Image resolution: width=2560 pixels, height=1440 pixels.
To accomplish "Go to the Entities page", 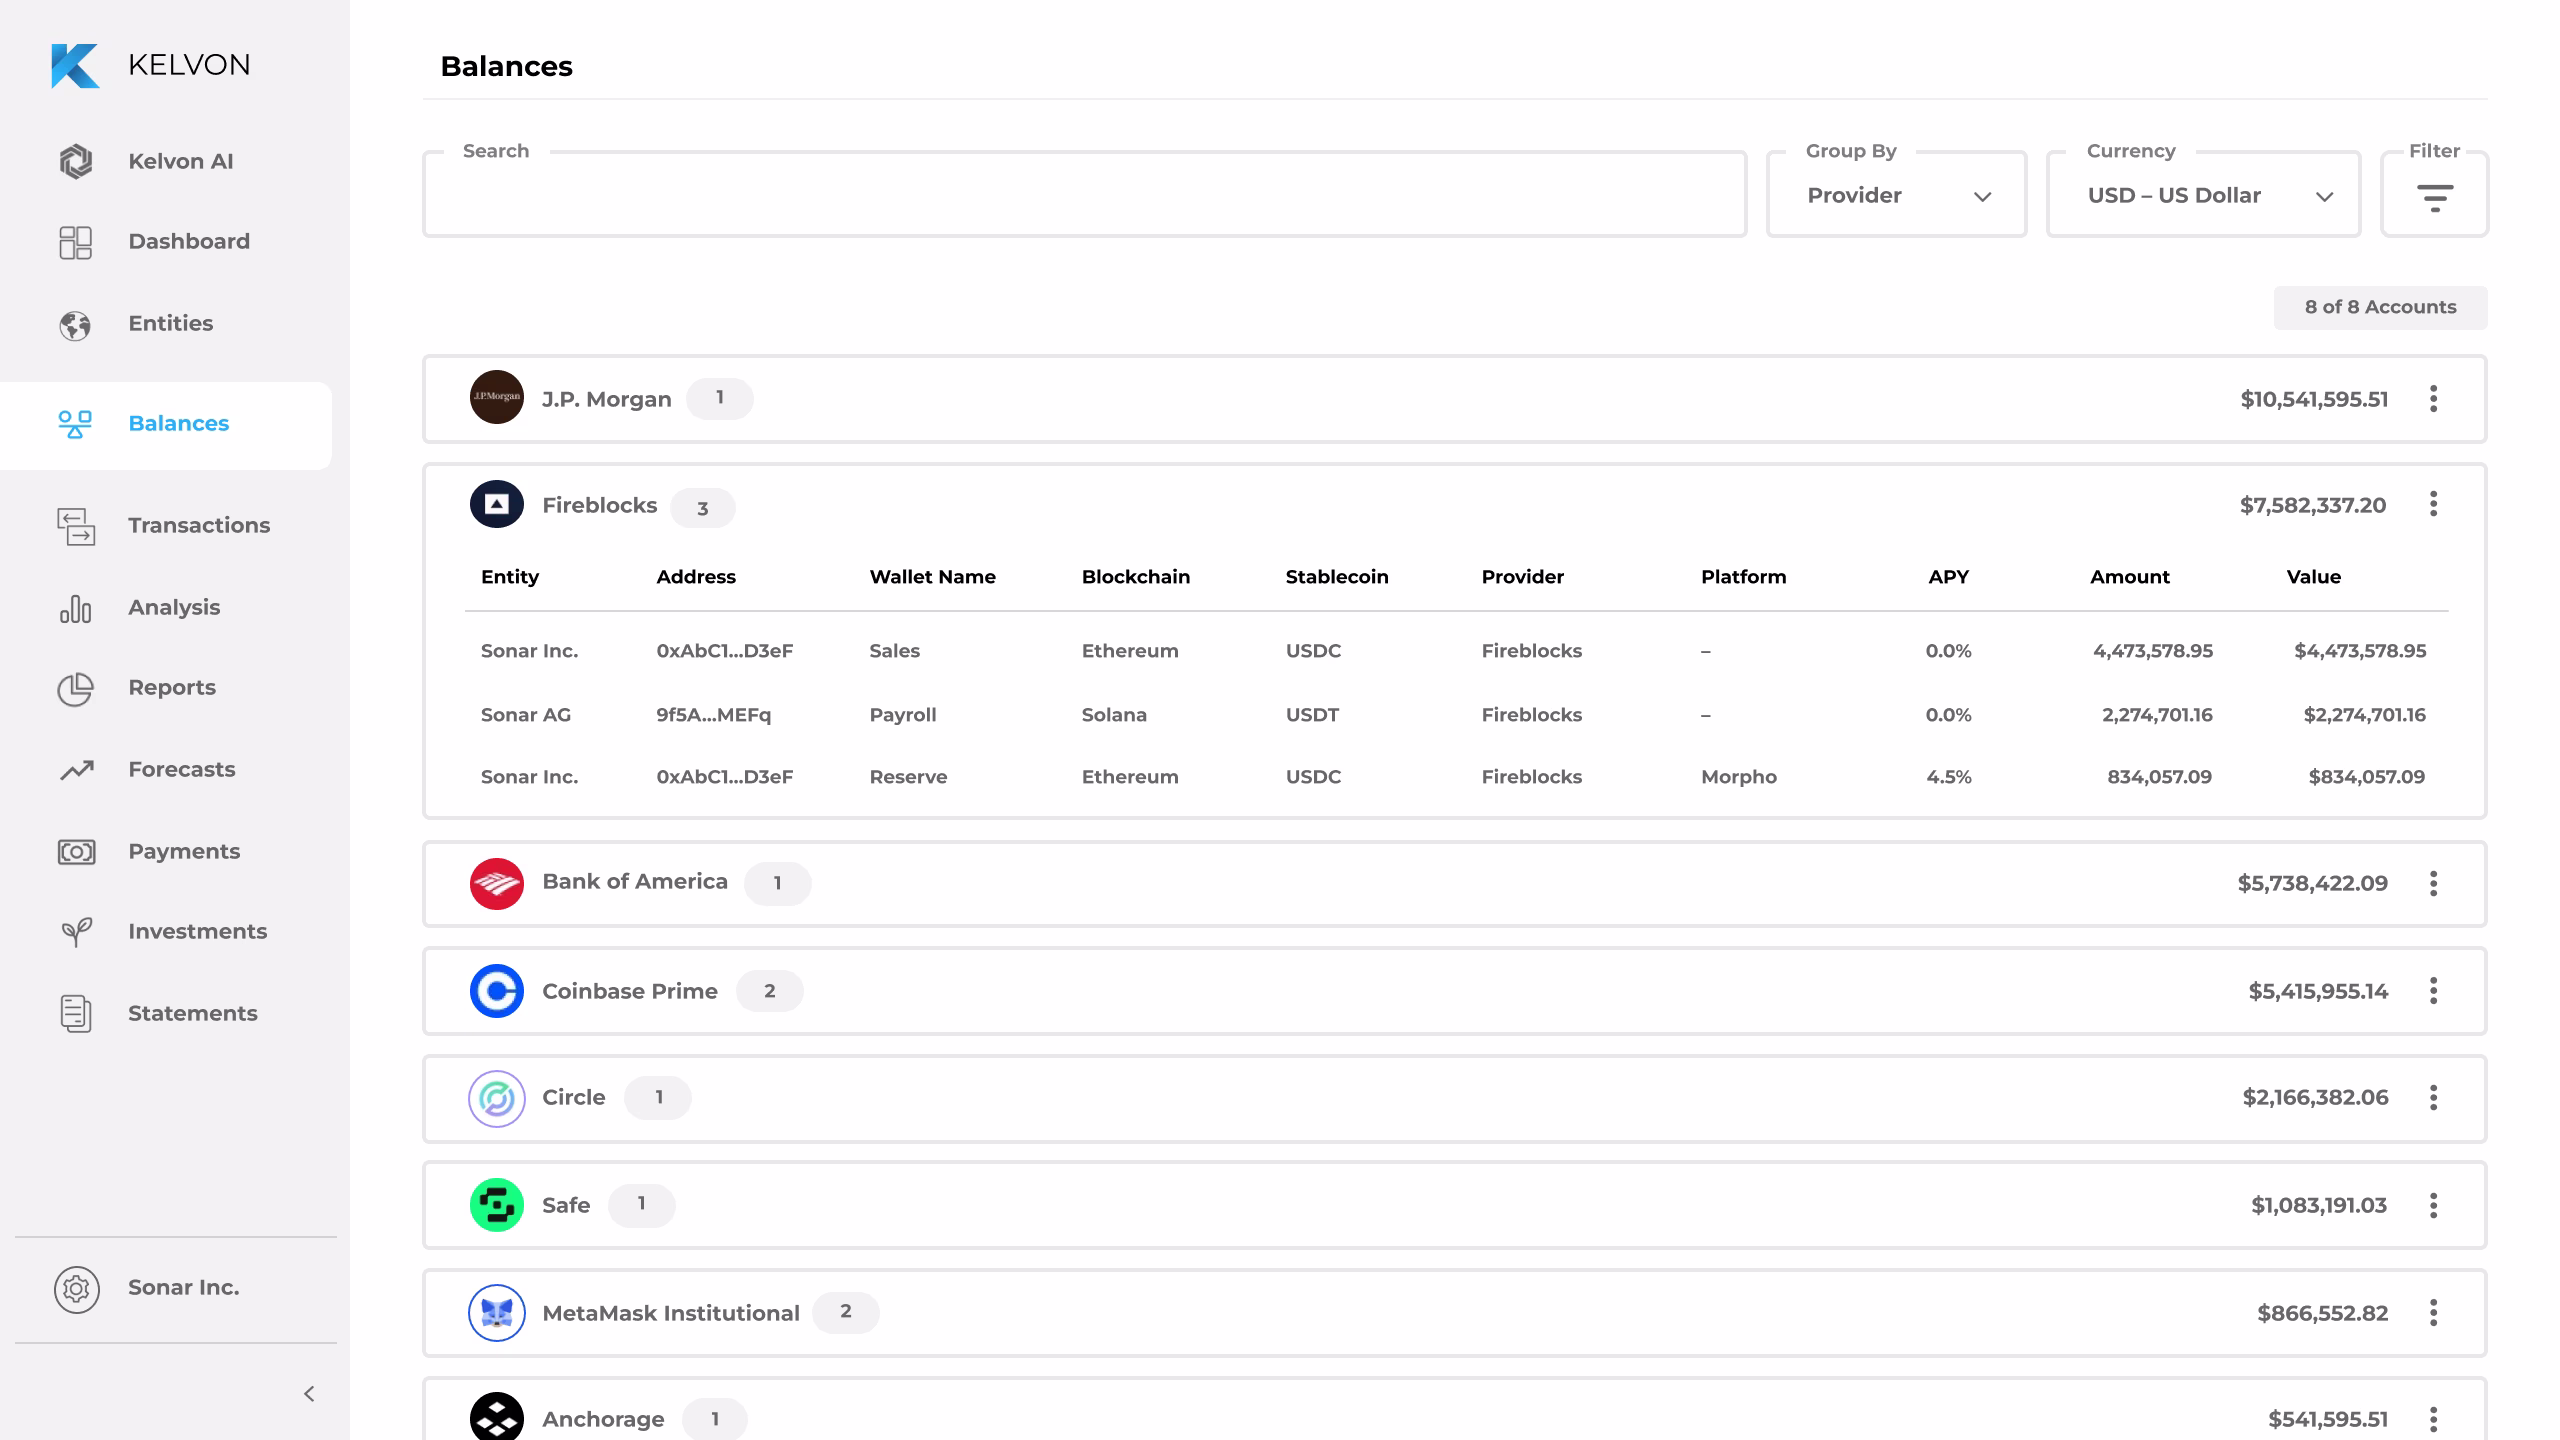I will (x=170, y=323).
